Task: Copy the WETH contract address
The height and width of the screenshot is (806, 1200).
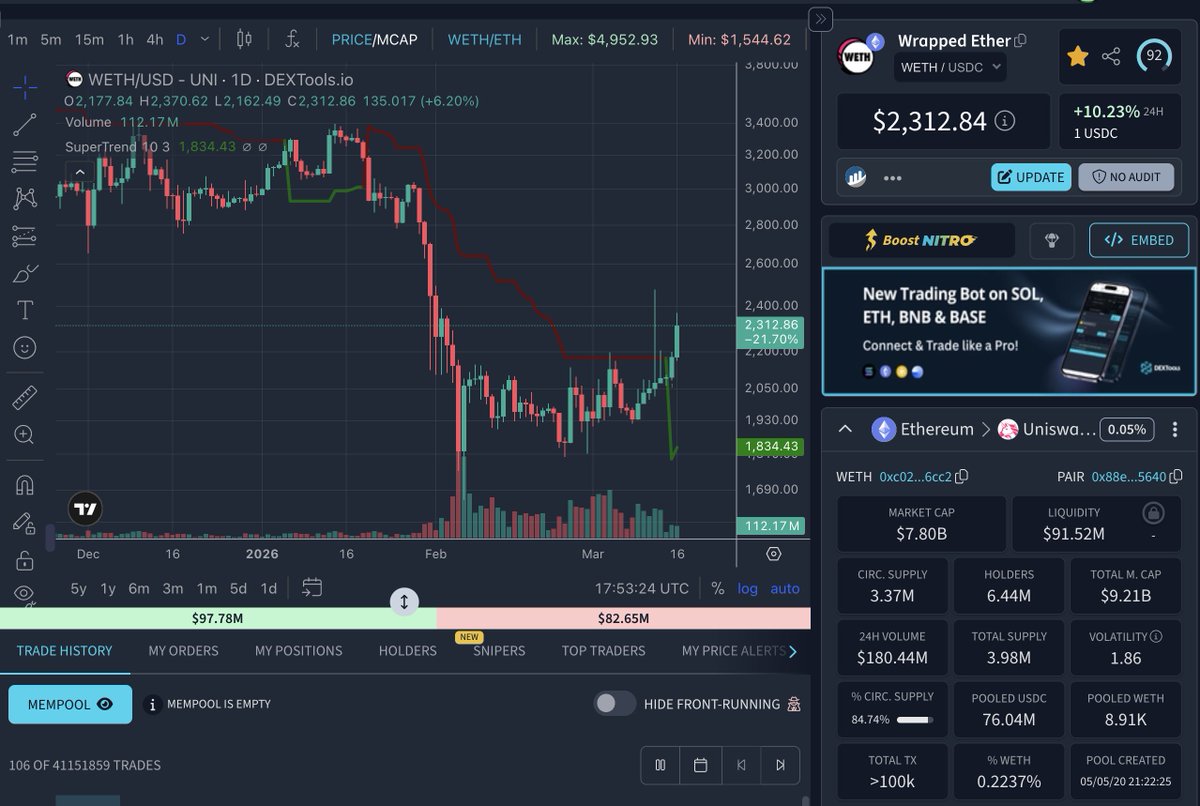Action: coord(959,477)
